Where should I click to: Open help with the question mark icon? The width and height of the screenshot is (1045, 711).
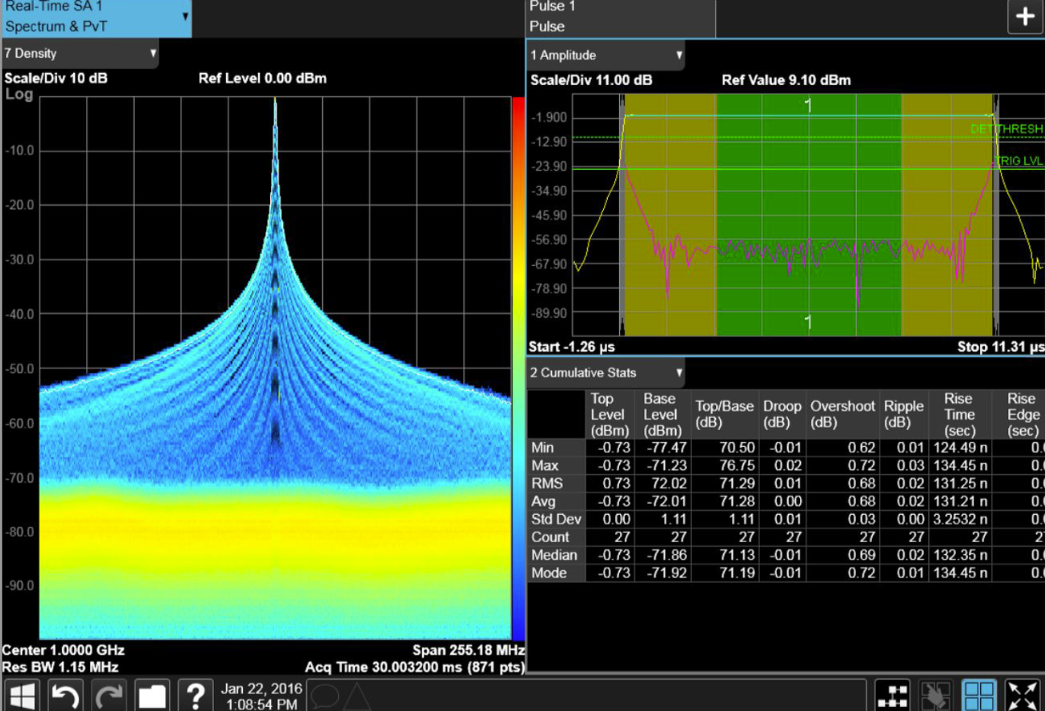pyautogui.click(x=196, y=695)
